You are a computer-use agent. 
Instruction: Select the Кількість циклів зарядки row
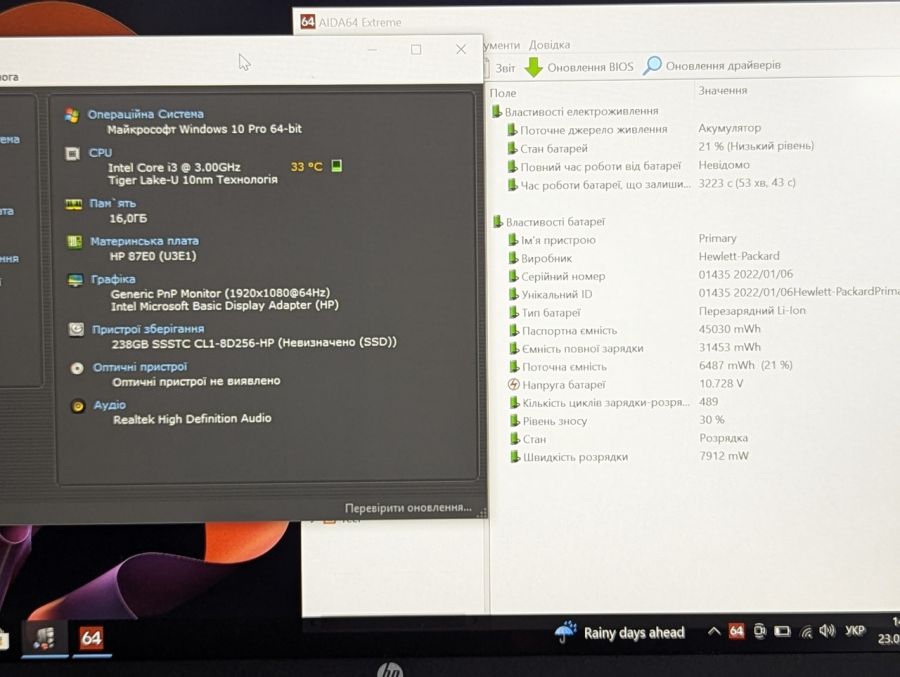[614, 402]
